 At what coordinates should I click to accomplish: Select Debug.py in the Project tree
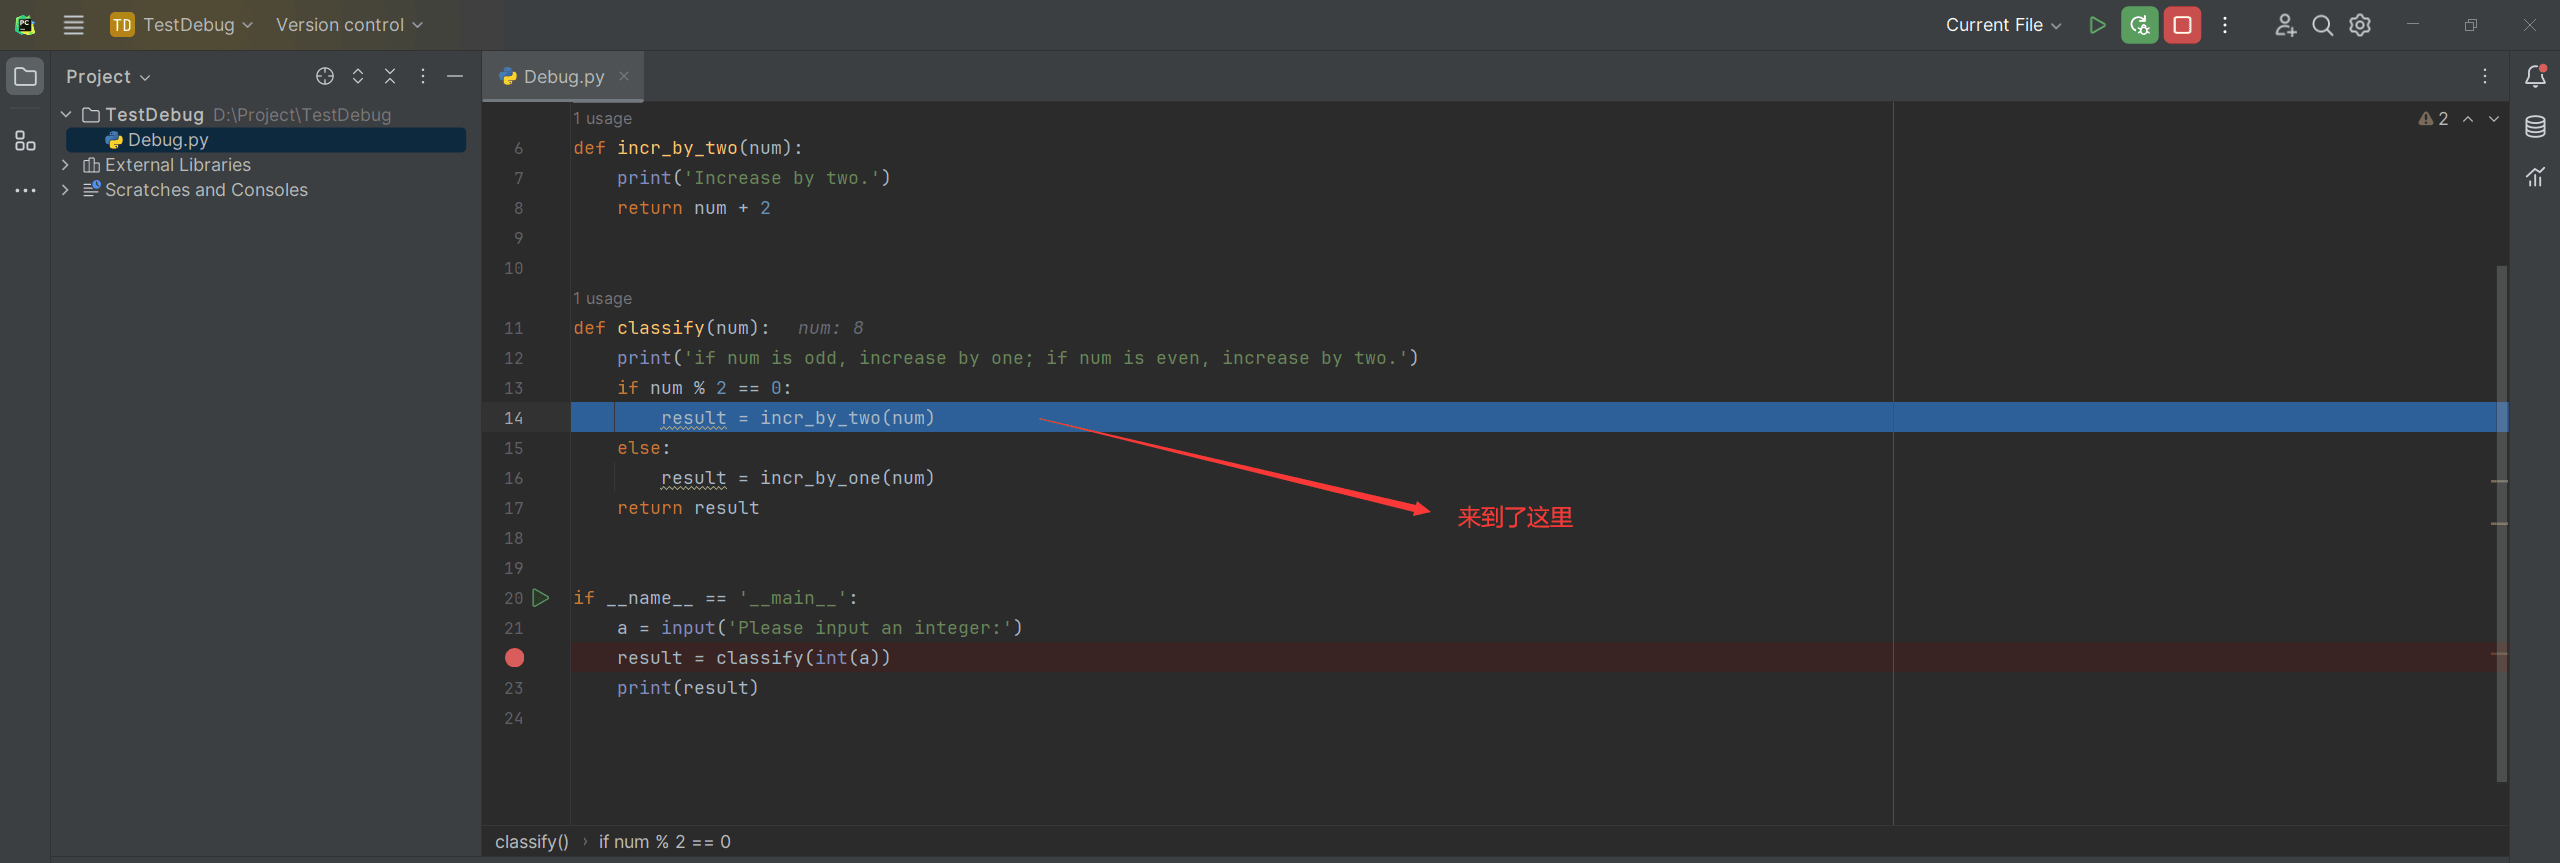tap(266, 140)
